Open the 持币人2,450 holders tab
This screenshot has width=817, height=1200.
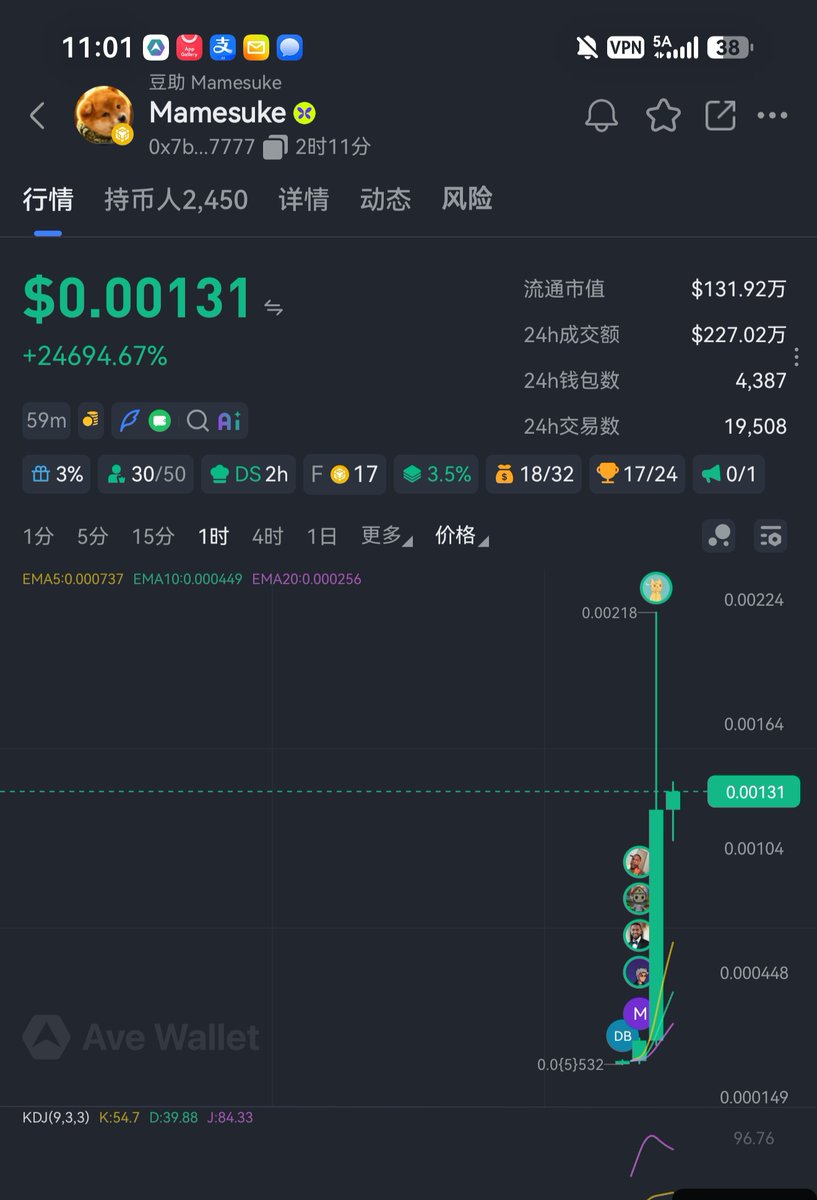tap(176, 199)
